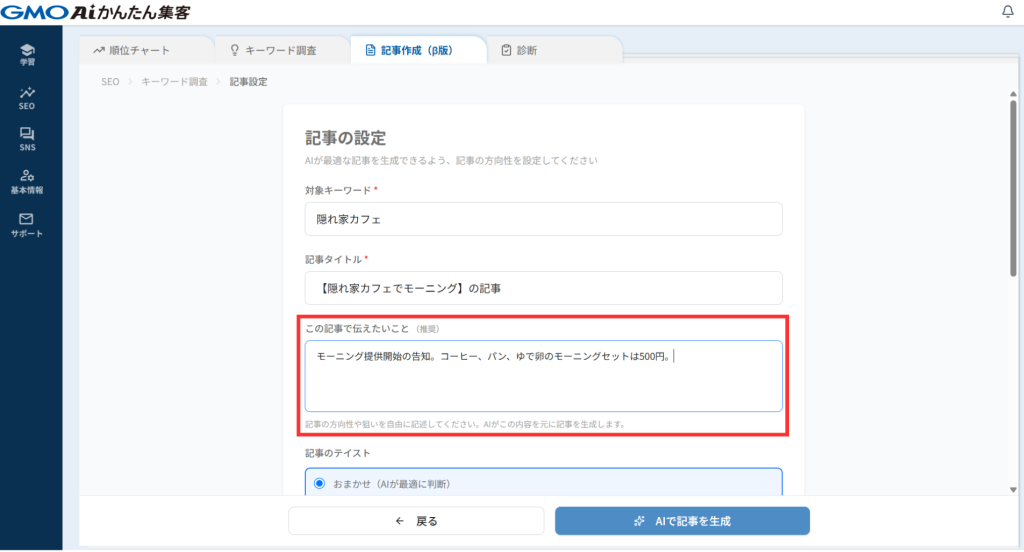The image size is (1024, 552).
Task: Click the 記事タイトル input field
Action: (543, 288)
